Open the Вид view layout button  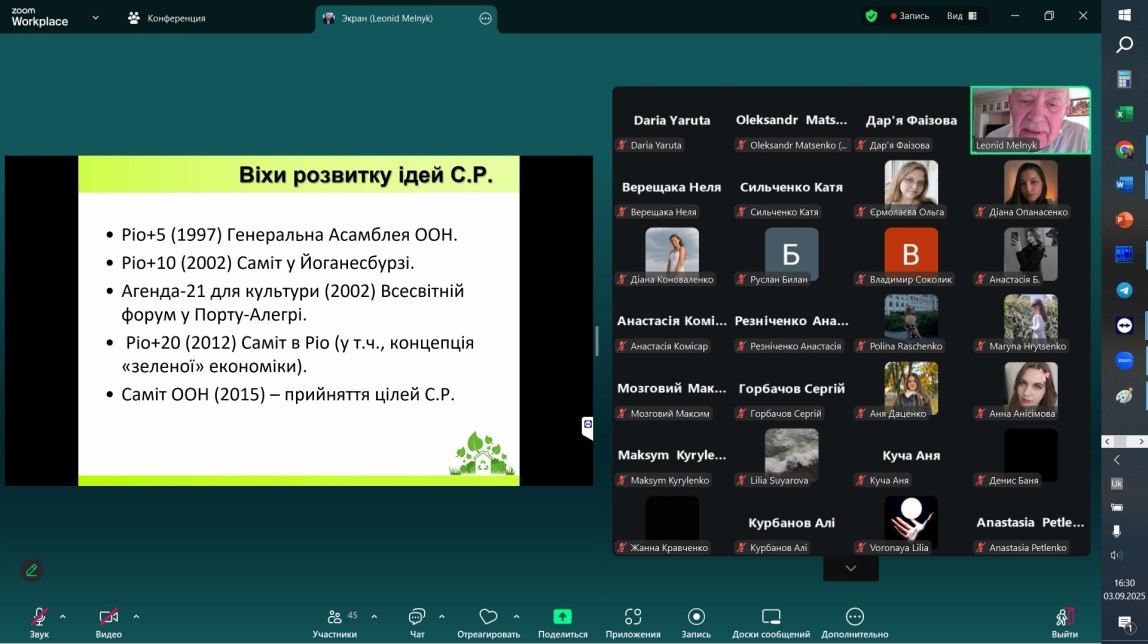click(961, 16)
